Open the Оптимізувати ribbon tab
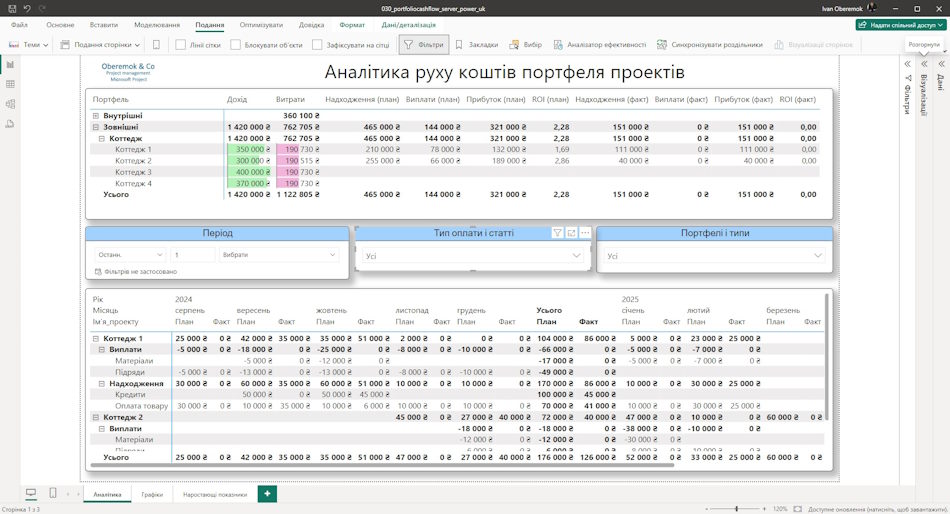 point(261,25)
